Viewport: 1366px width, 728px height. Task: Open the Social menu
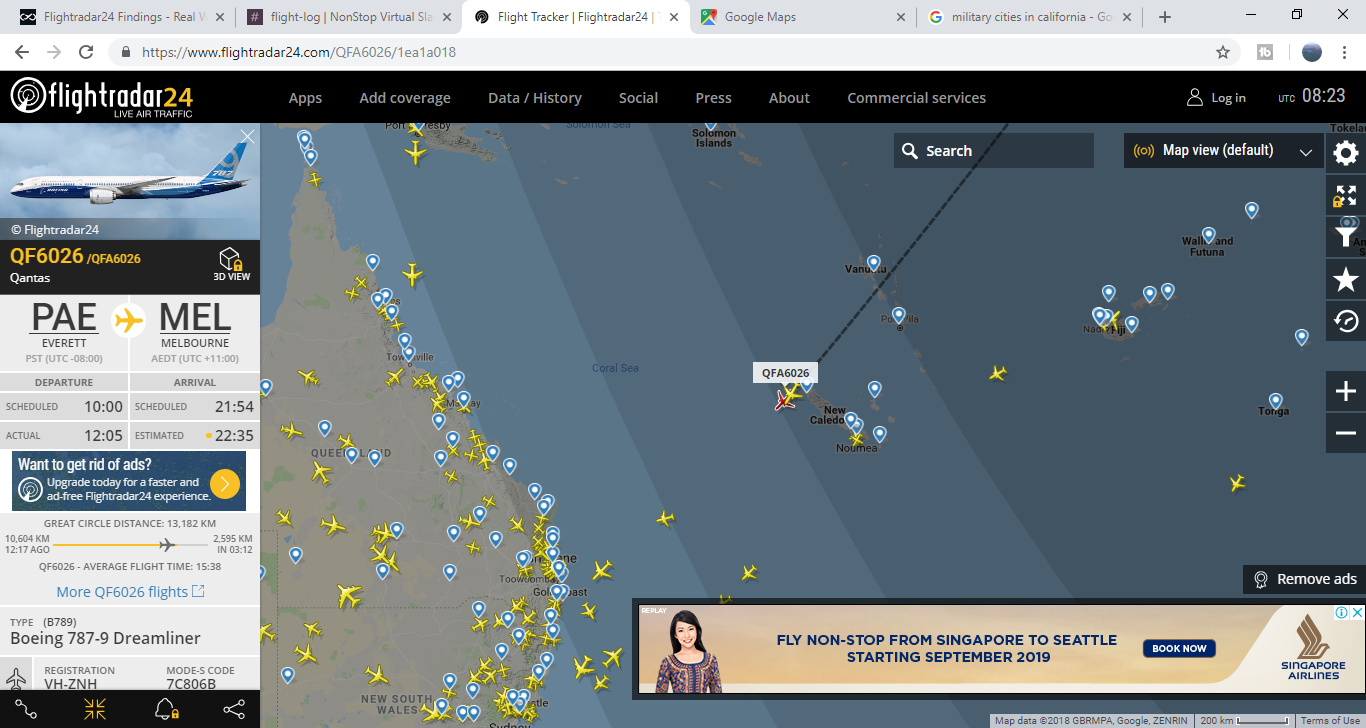[x=638, y=98]
